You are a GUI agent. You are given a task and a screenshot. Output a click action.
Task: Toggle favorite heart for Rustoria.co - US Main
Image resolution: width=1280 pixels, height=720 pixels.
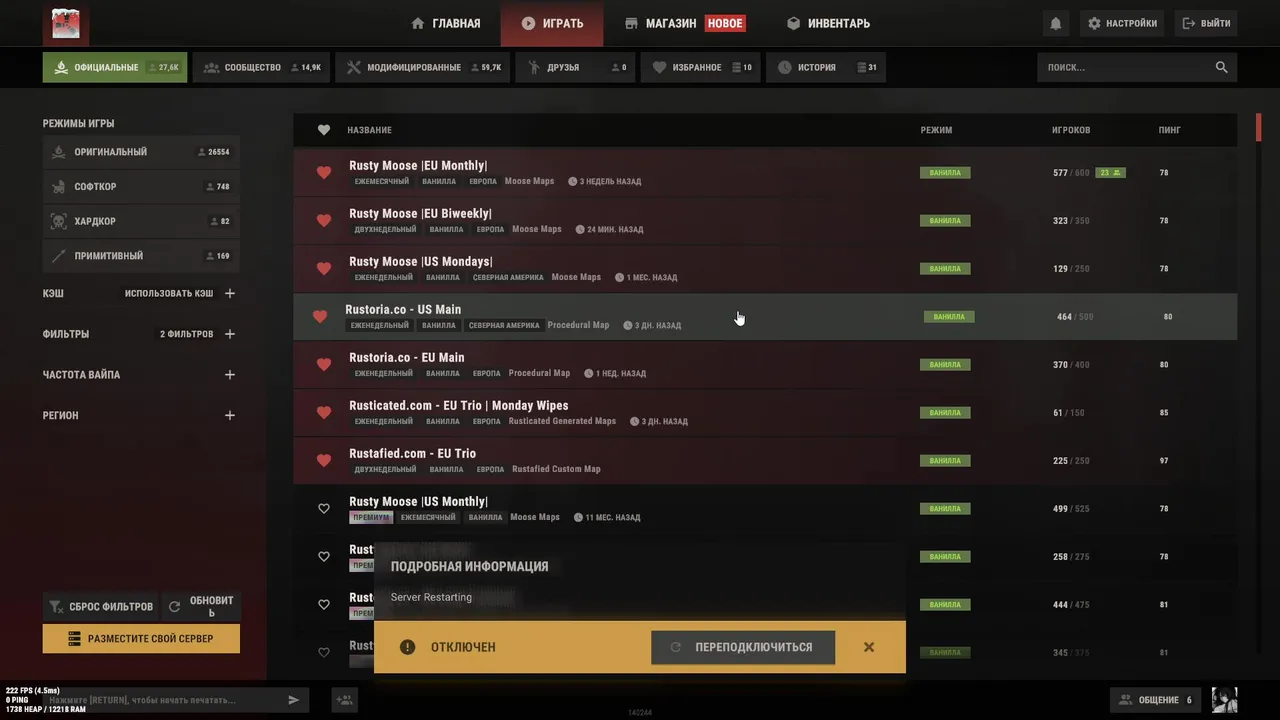[x=320, y=317]
